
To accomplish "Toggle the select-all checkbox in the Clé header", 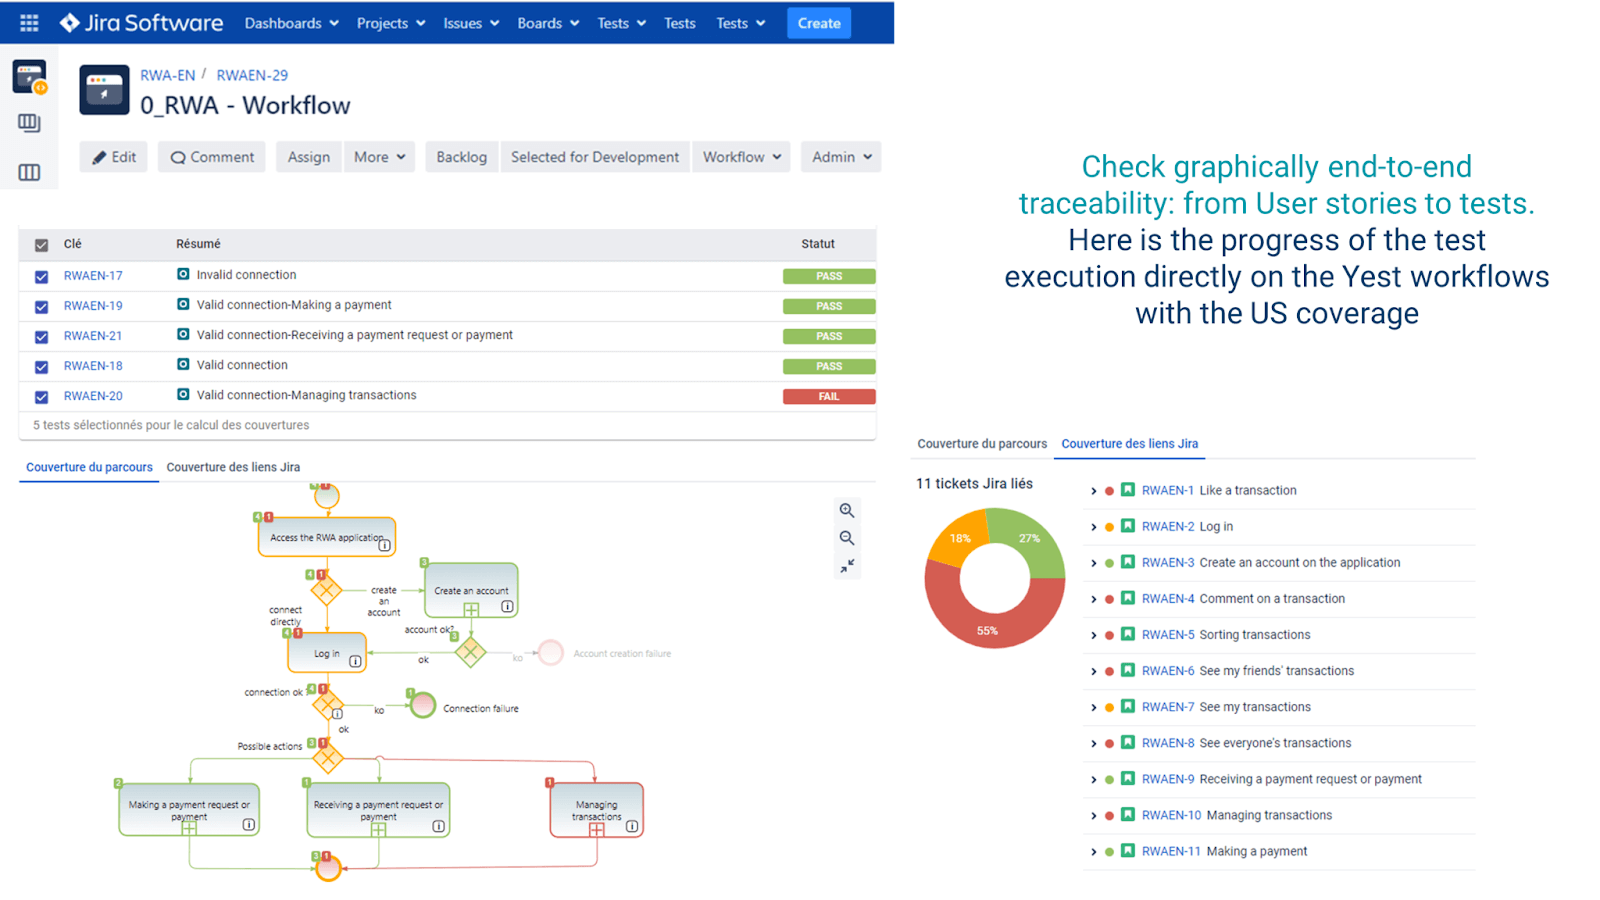I will click(x=41, y=244).
